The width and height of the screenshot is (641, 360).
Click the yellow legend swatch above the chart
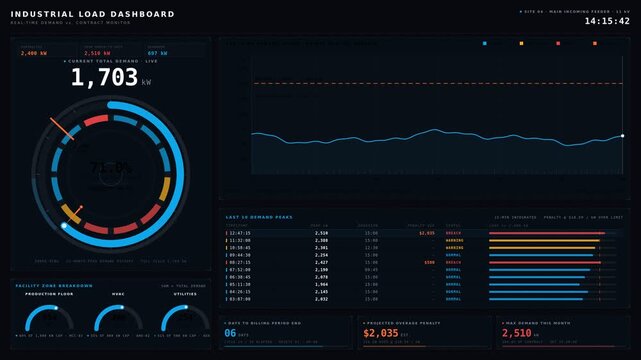521,43
